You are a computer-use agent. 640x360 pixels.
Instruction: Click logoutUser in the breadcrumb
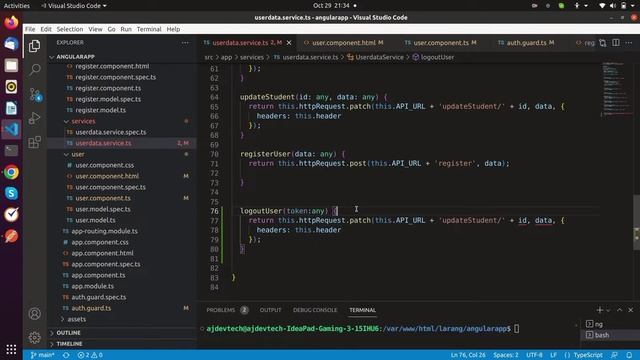coord(437,57)
